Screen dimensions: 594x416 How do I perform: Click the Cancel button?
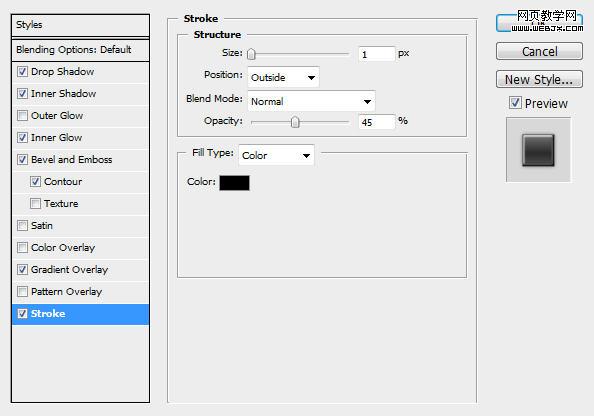[539, 51]
